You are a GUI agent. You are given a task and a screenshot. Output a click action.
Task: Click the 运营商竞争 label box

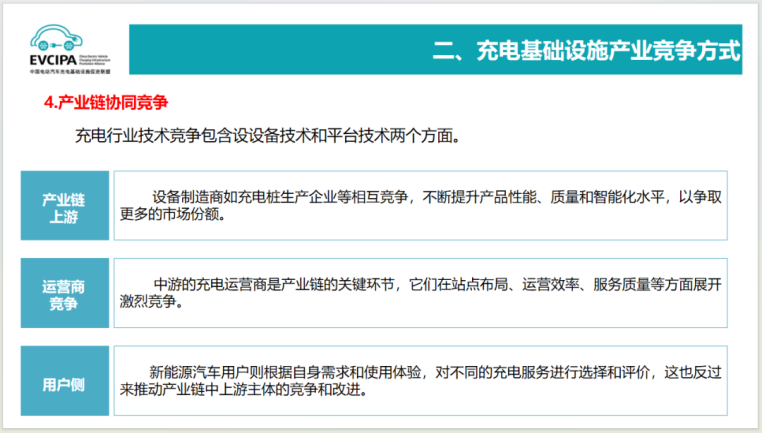[x=64, y=294]
